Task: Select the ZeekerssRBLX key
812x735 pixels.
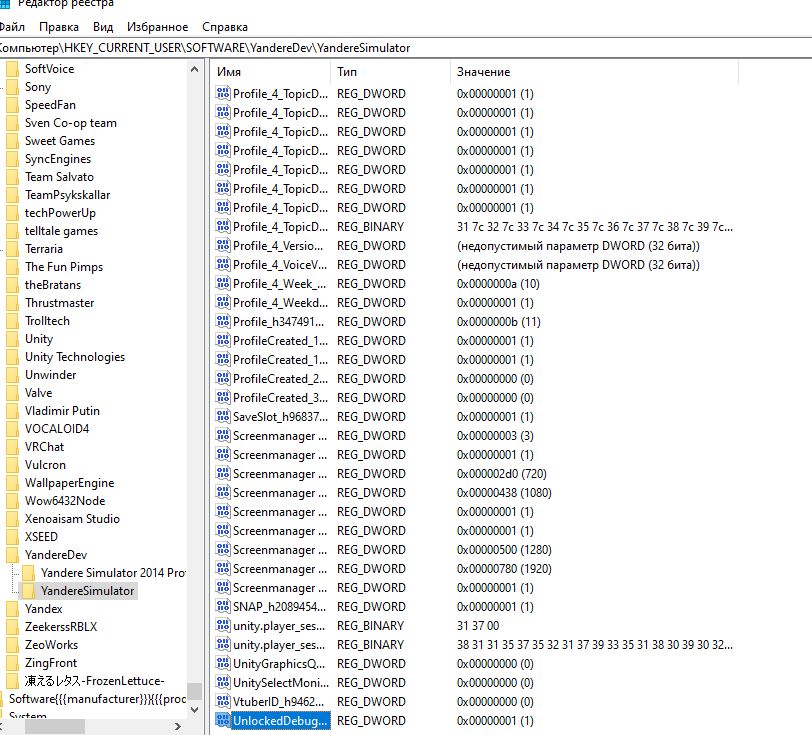Action: point(61,627)
